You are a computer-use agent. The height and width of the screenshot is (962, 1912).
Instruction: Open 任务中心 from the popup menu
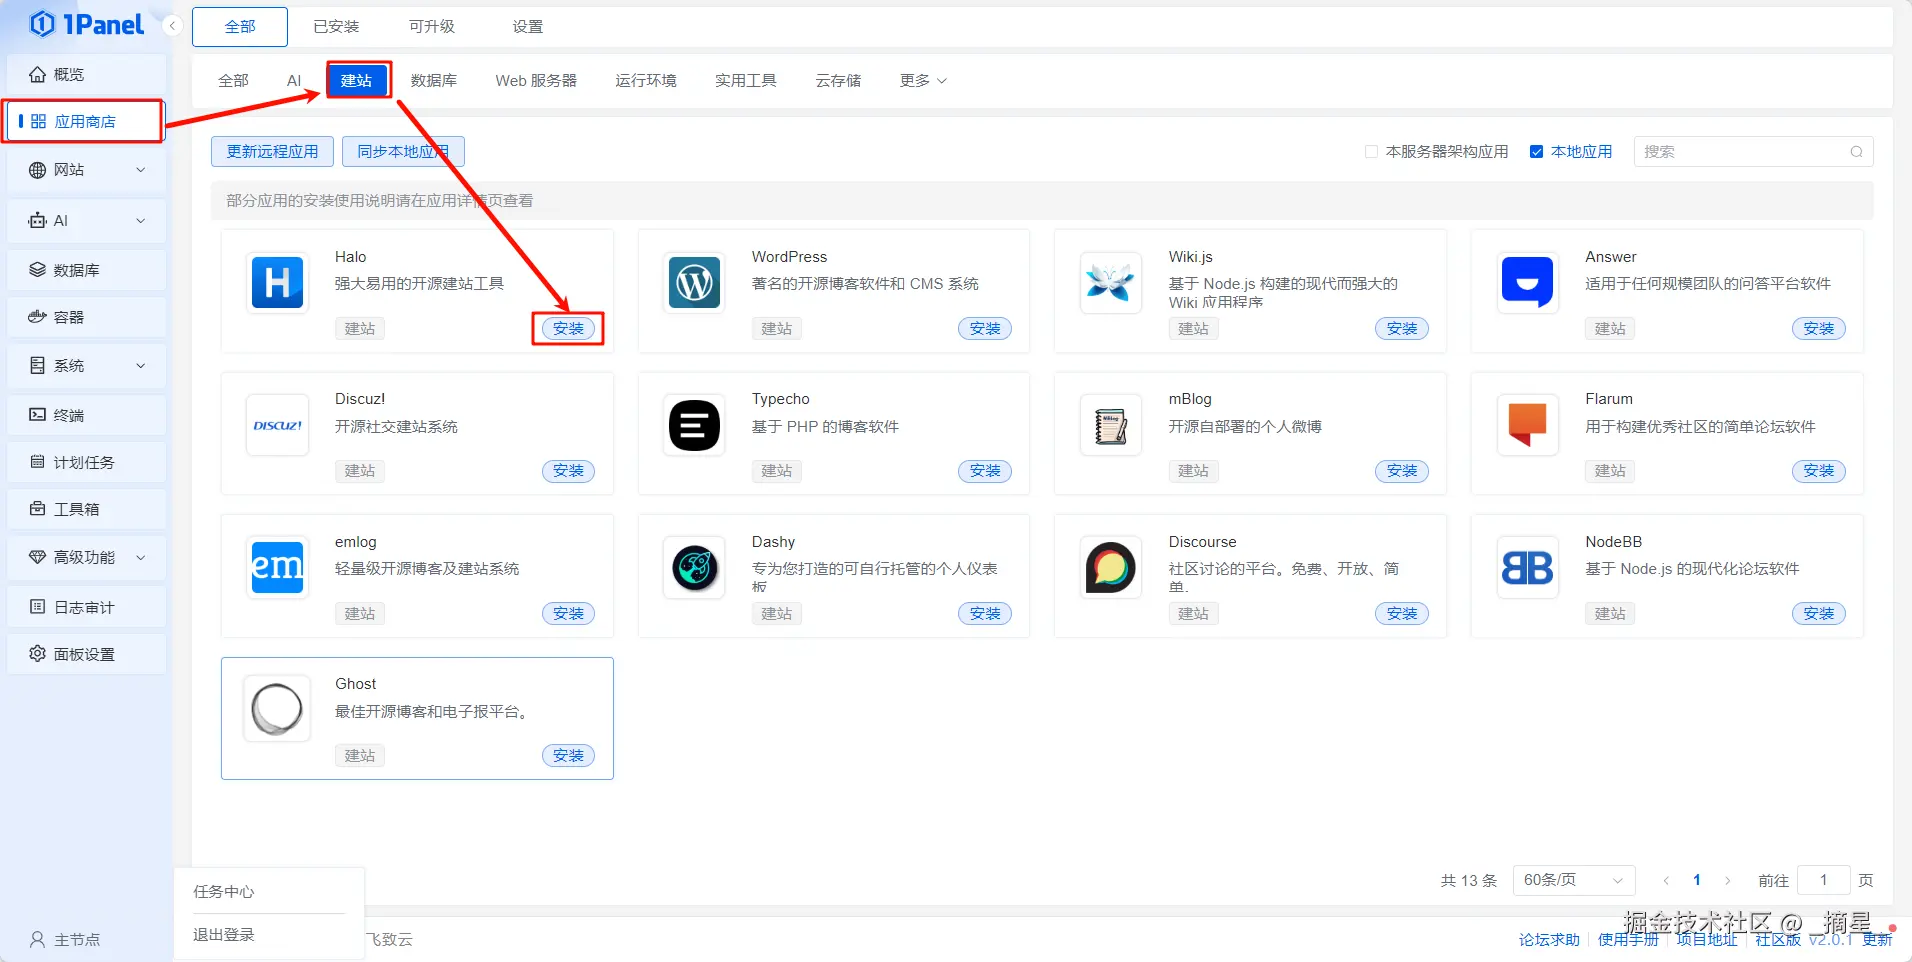tap(224, 891)
